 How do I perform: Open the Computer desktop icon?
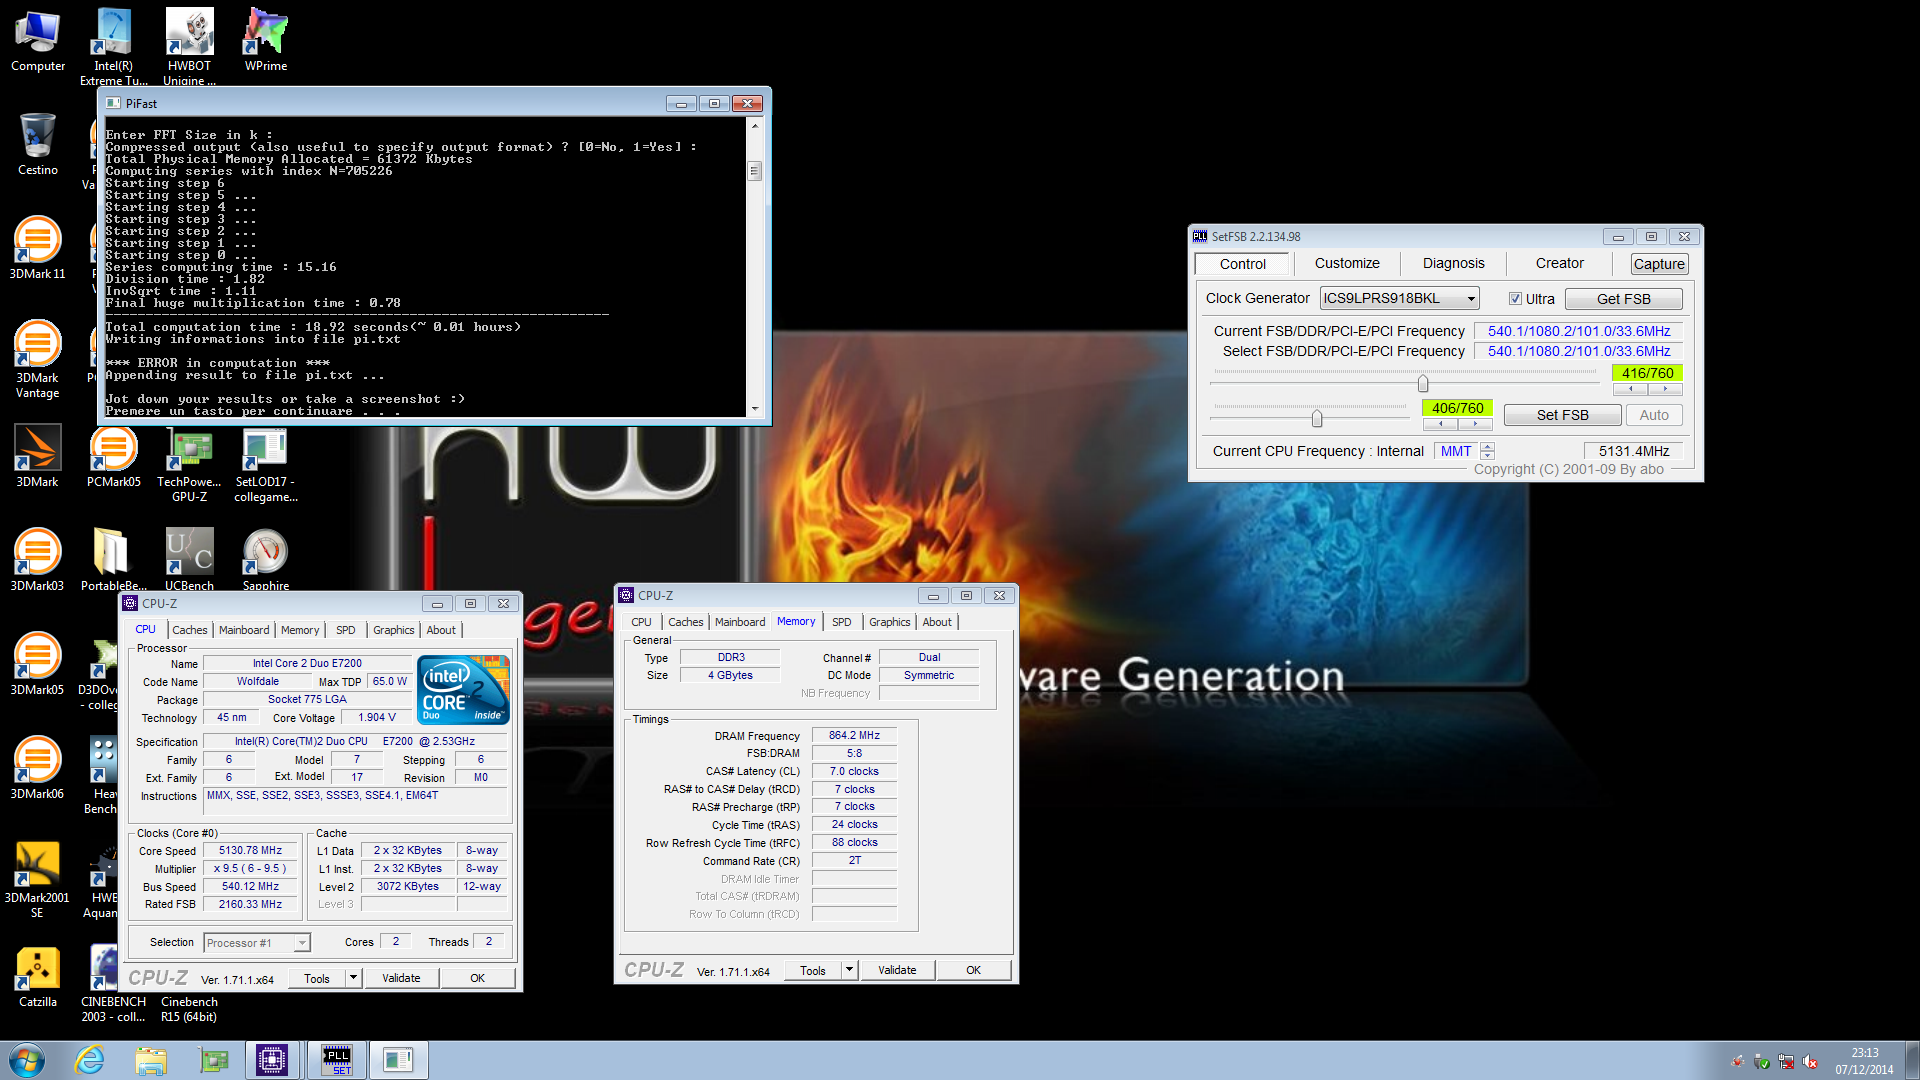[38, 42]
